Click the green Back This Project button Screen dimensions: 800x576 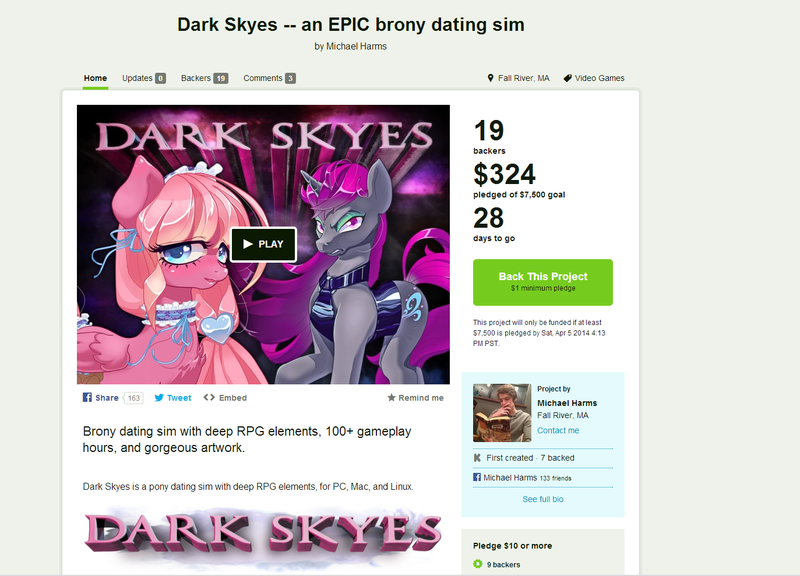(543, 282)
